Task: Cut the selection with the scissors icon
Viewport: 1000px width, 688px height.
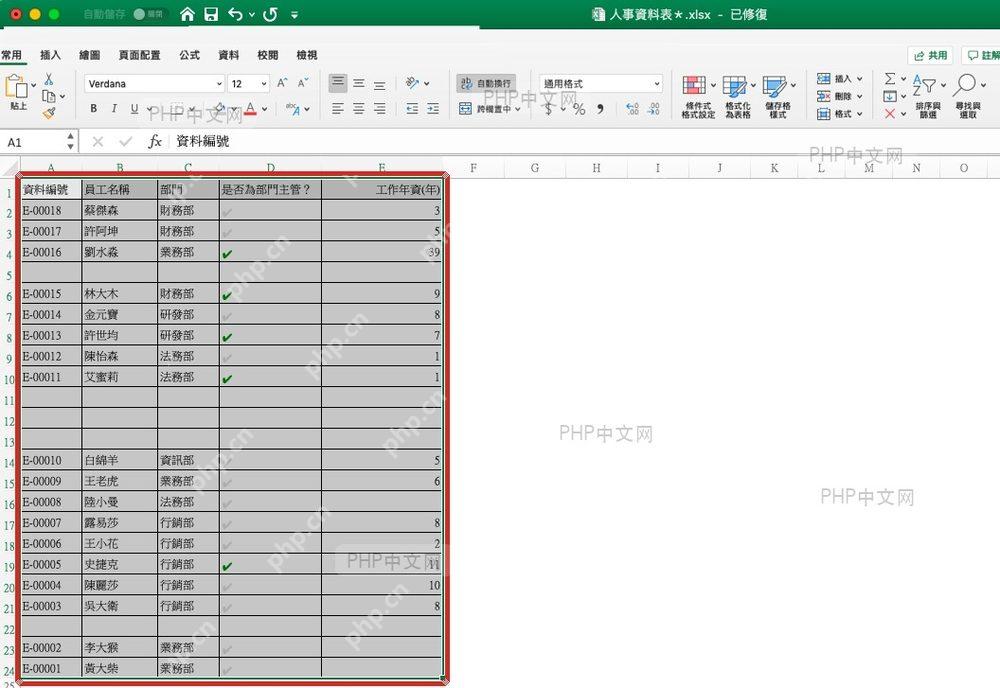Action: click(x=48, y=79)
